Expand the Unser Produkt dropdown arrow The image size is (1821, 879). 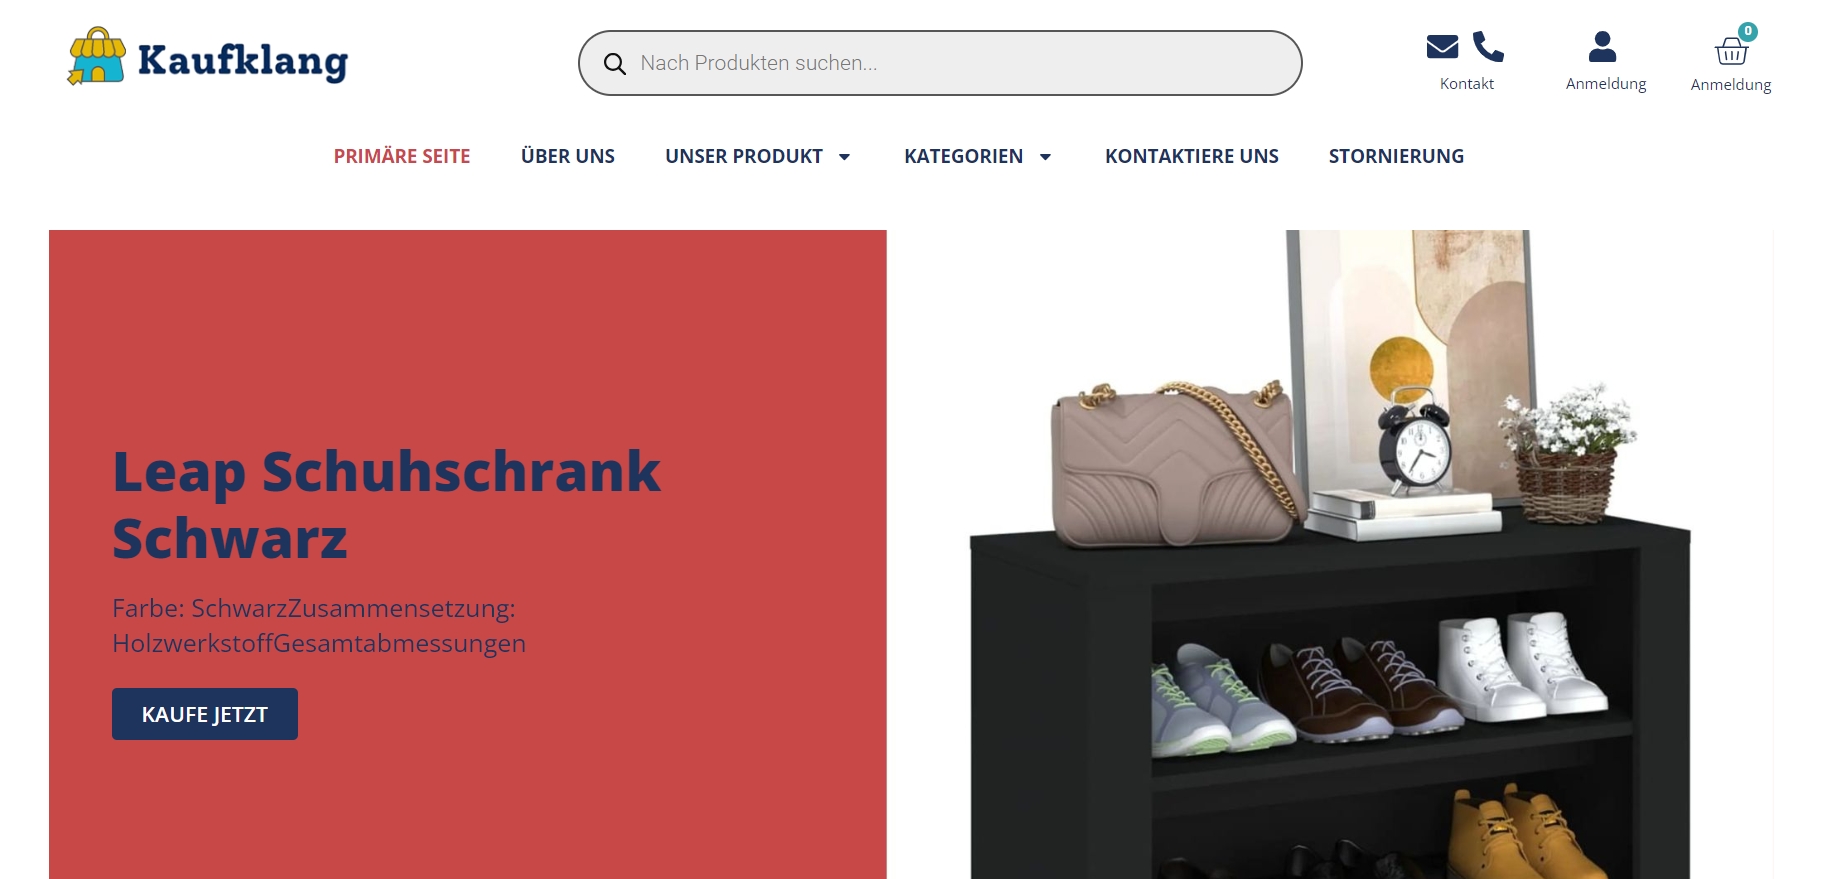tap(844, 157)
